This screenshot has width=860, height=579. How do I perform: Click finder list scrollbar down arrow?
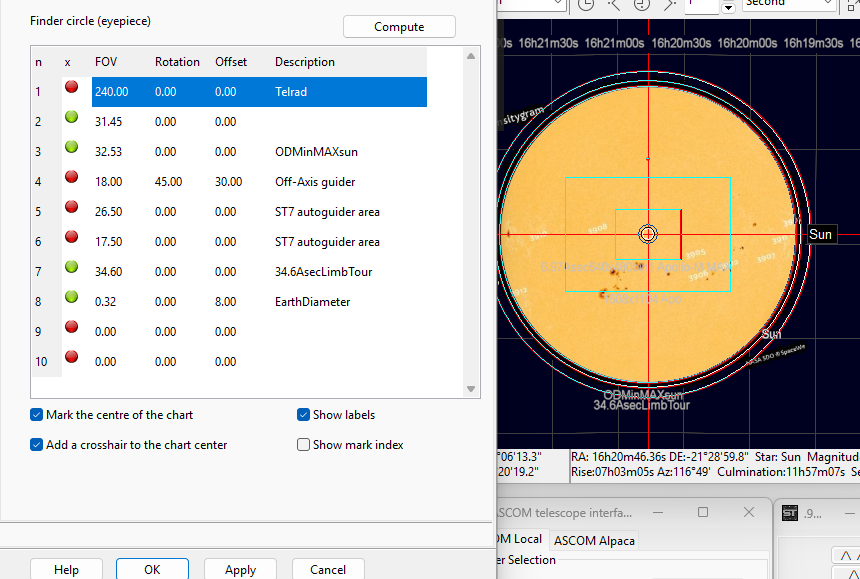click(471, 389)
